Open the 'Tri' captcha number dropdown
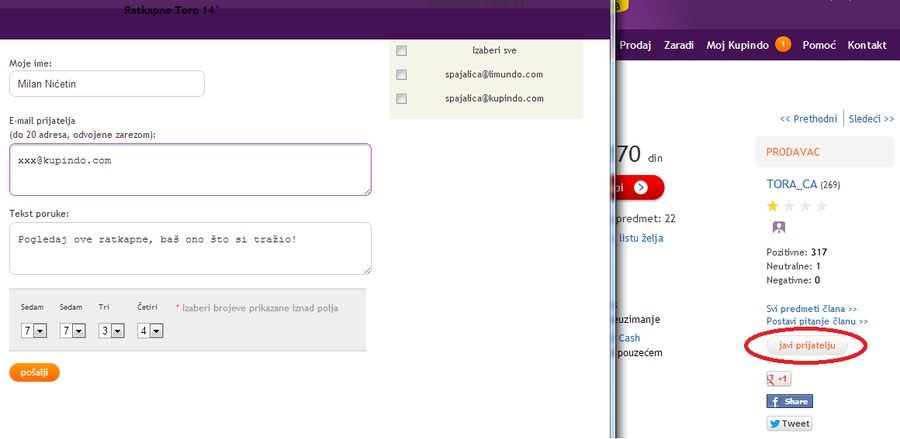This screenshot has width=900, height=439. pyautogui.click(x=111, y=330)
